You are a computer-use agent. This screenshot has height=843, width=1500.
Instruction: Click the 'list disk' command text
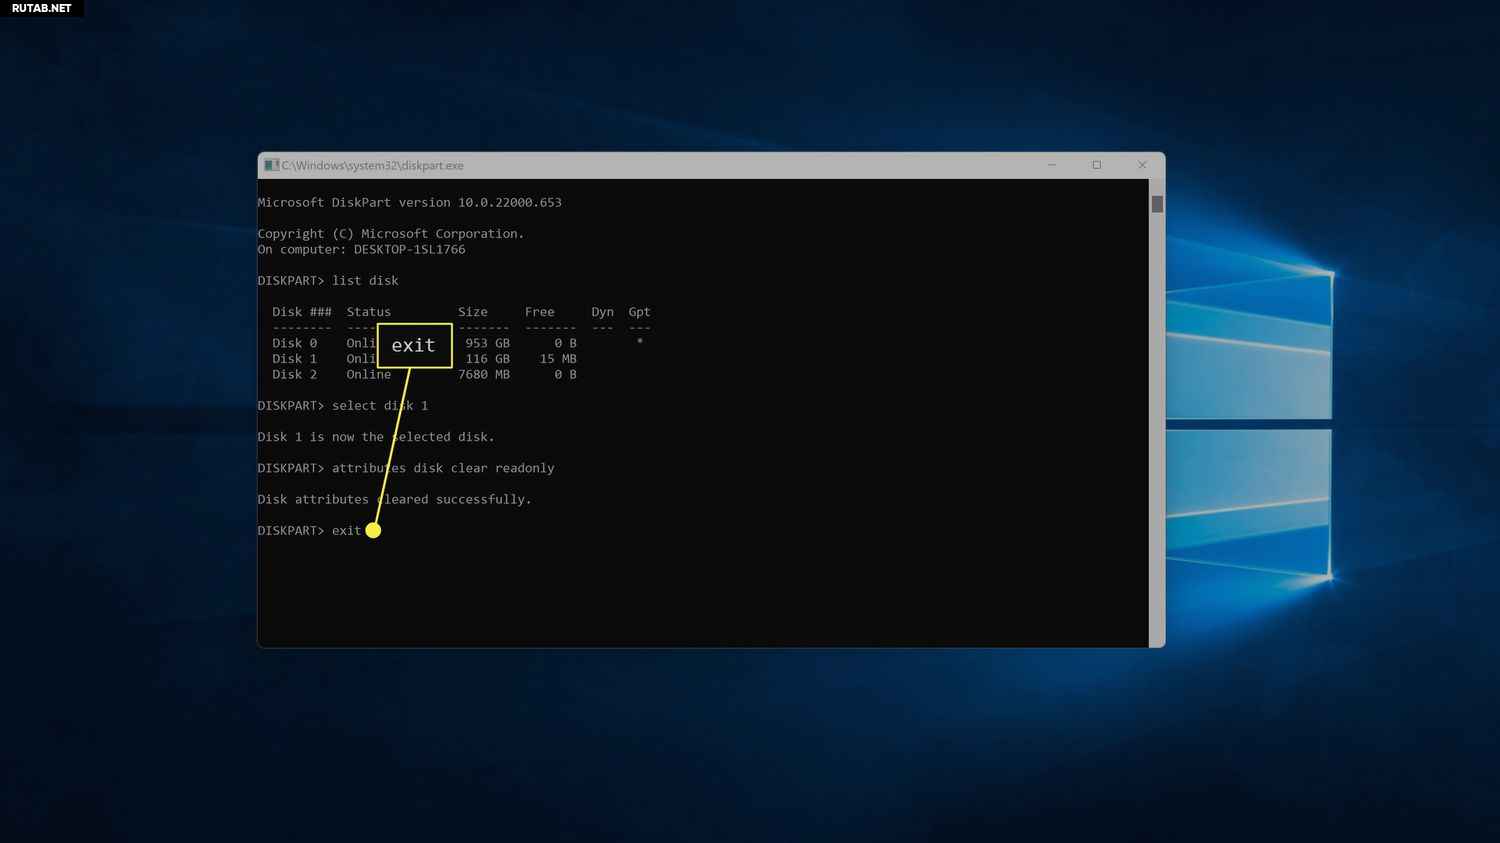(365, 280)
